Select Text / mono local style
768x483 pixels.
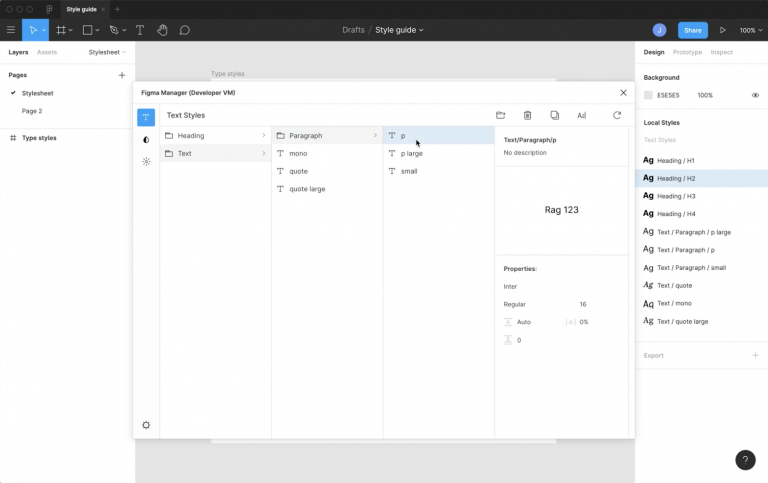pyautogui.click(x=701, y=303)
